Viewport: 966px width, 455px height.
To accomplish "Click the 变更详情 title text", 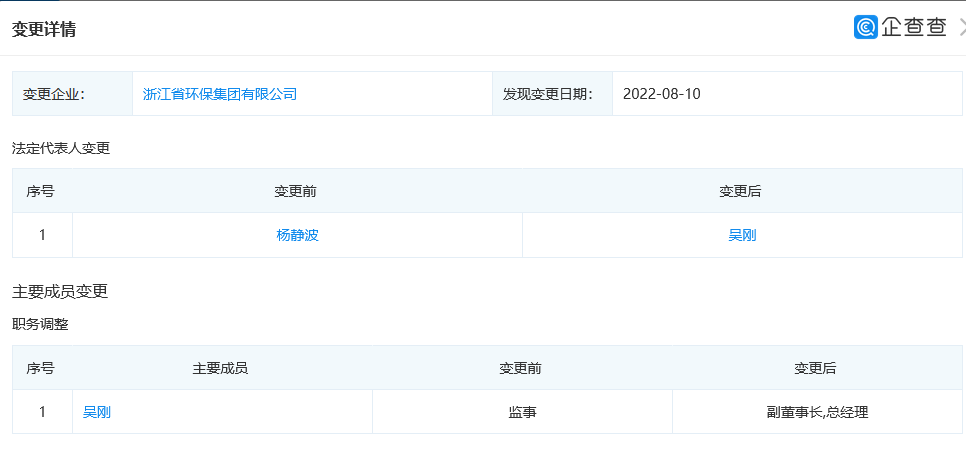I will point(44,29).
